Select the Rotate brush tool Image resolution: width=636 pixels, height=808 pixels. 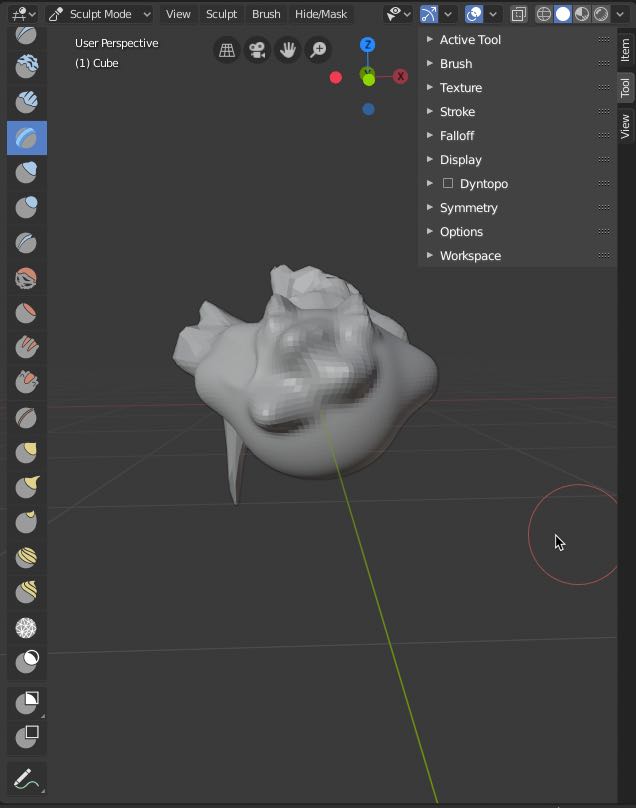(x=27, y=592)
